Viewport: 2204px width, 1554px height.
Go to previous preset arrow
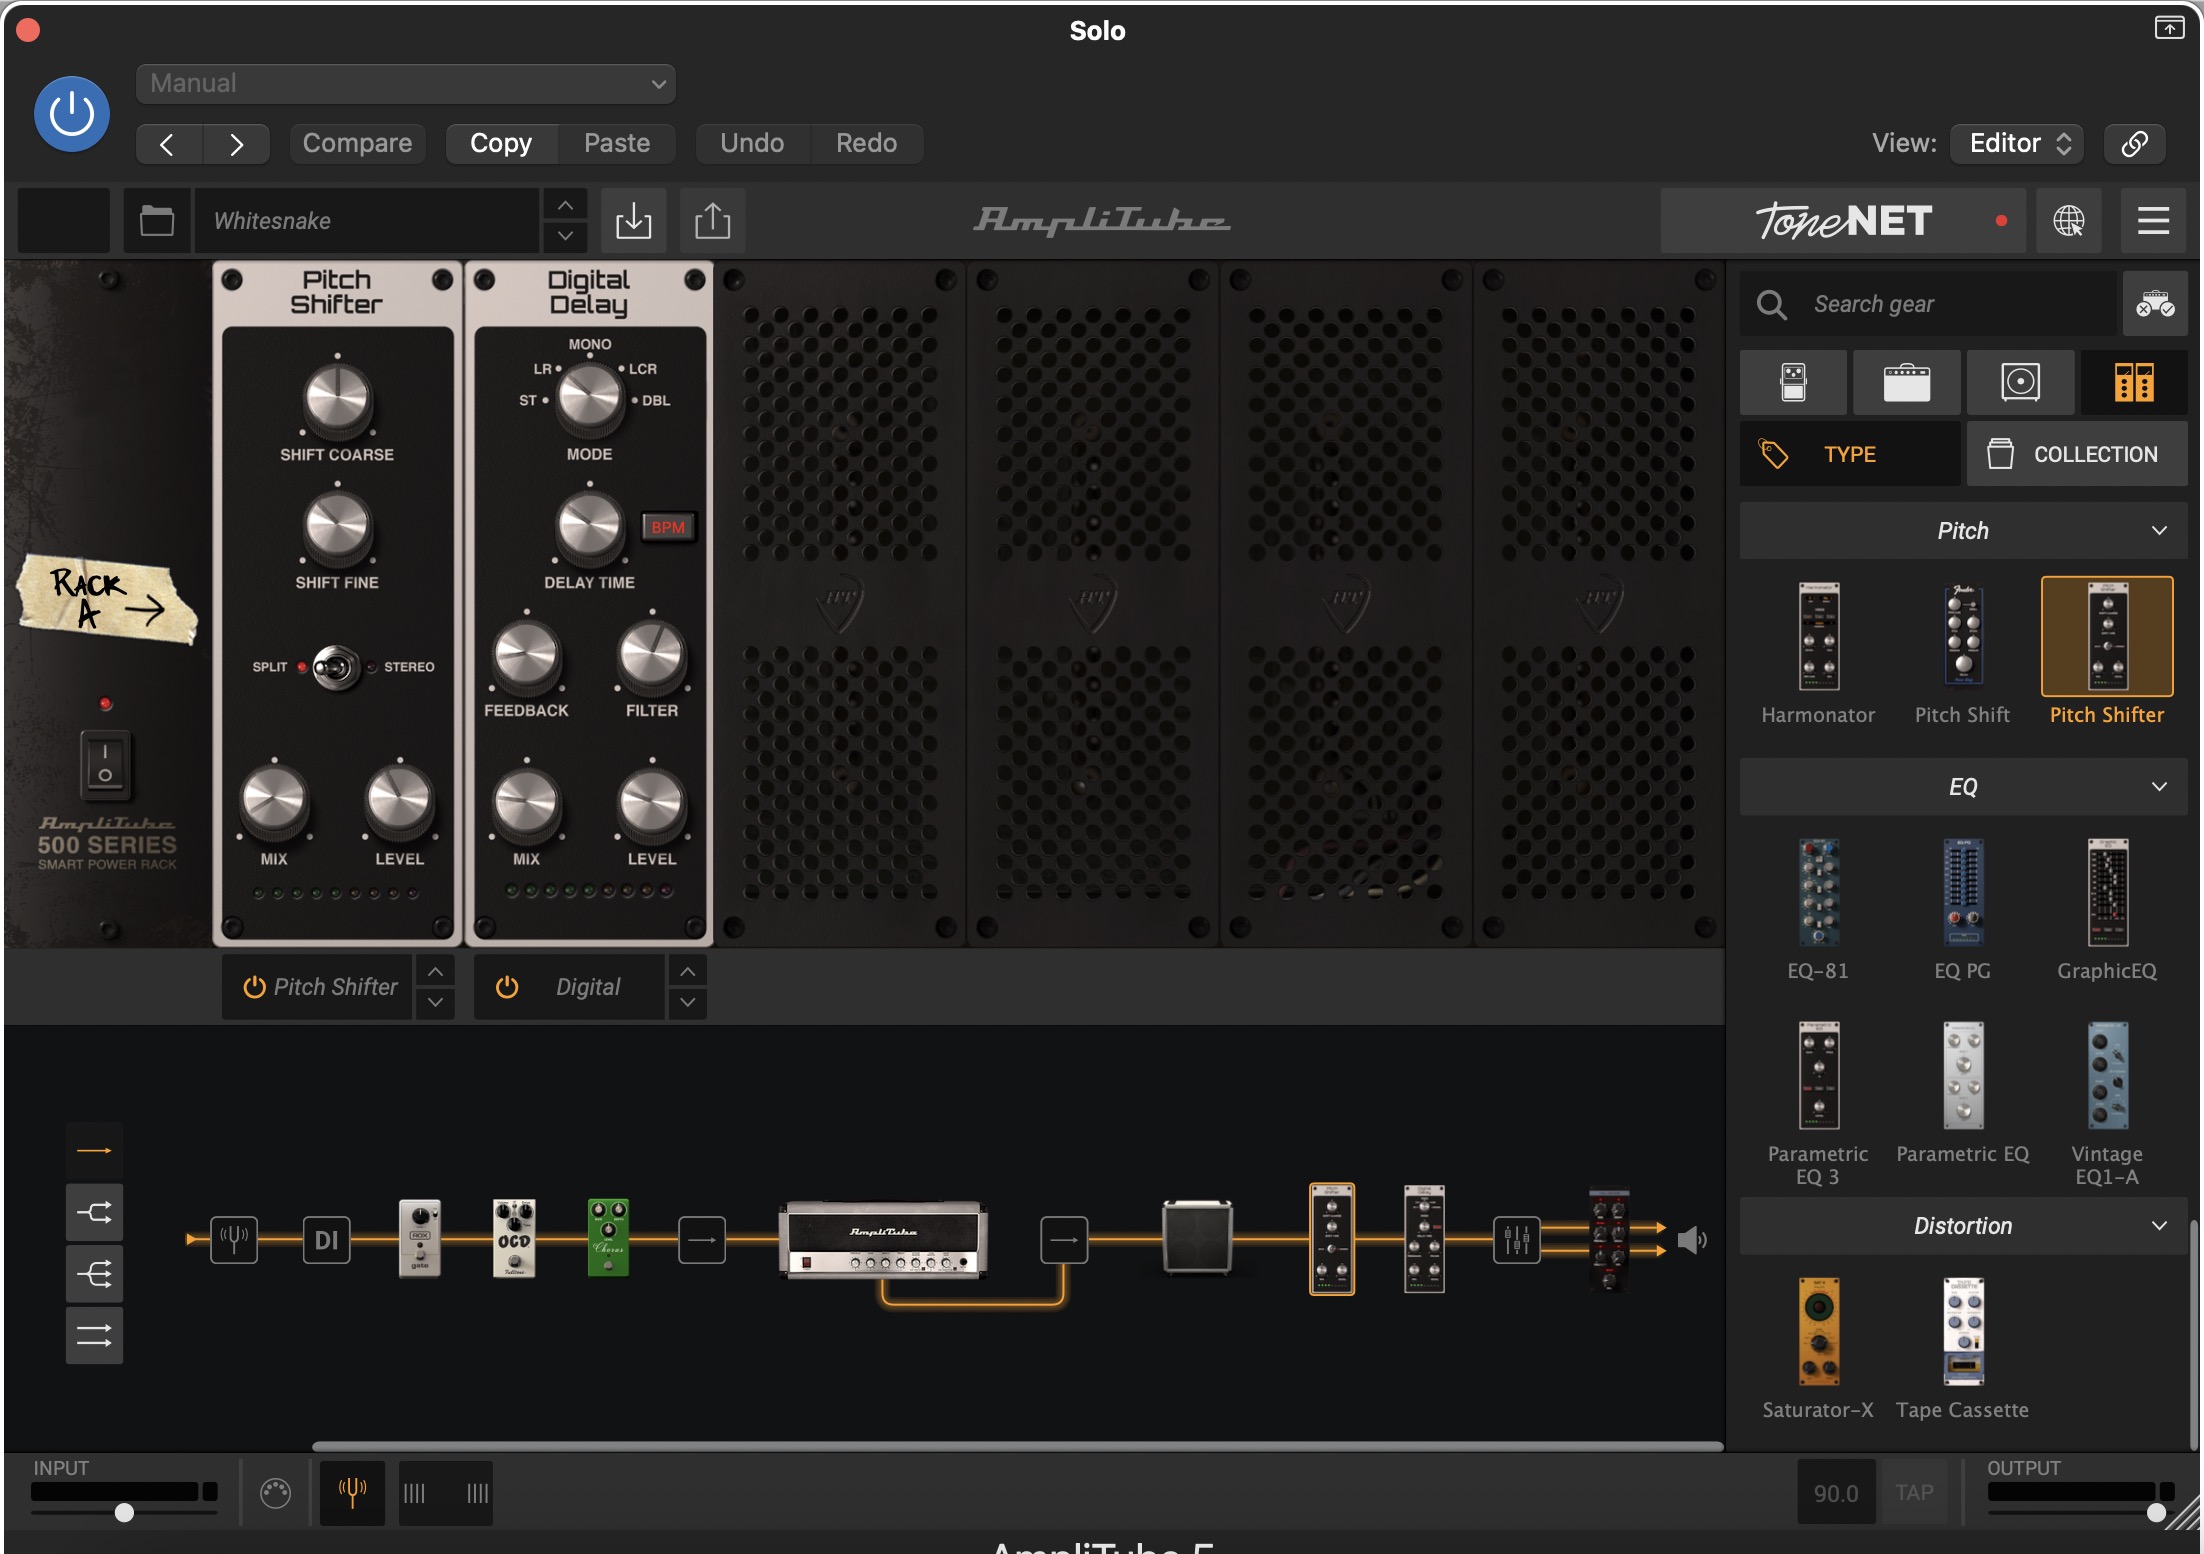pos(168,144)
